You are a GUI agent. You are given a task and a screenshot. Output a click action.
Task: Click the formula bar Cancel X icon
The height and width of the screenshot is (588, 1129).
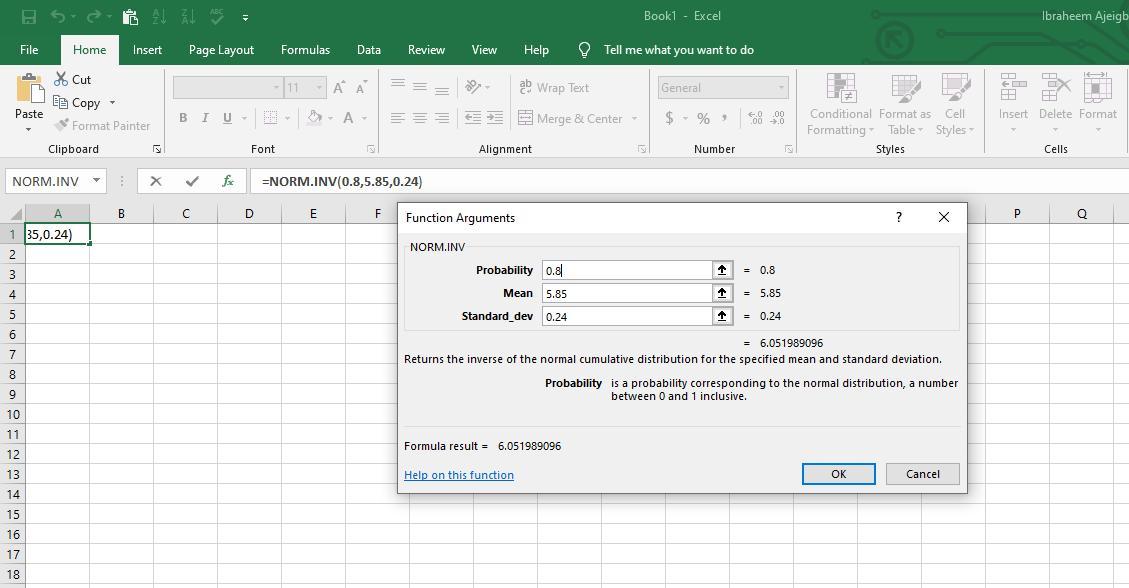coord(155,181)
